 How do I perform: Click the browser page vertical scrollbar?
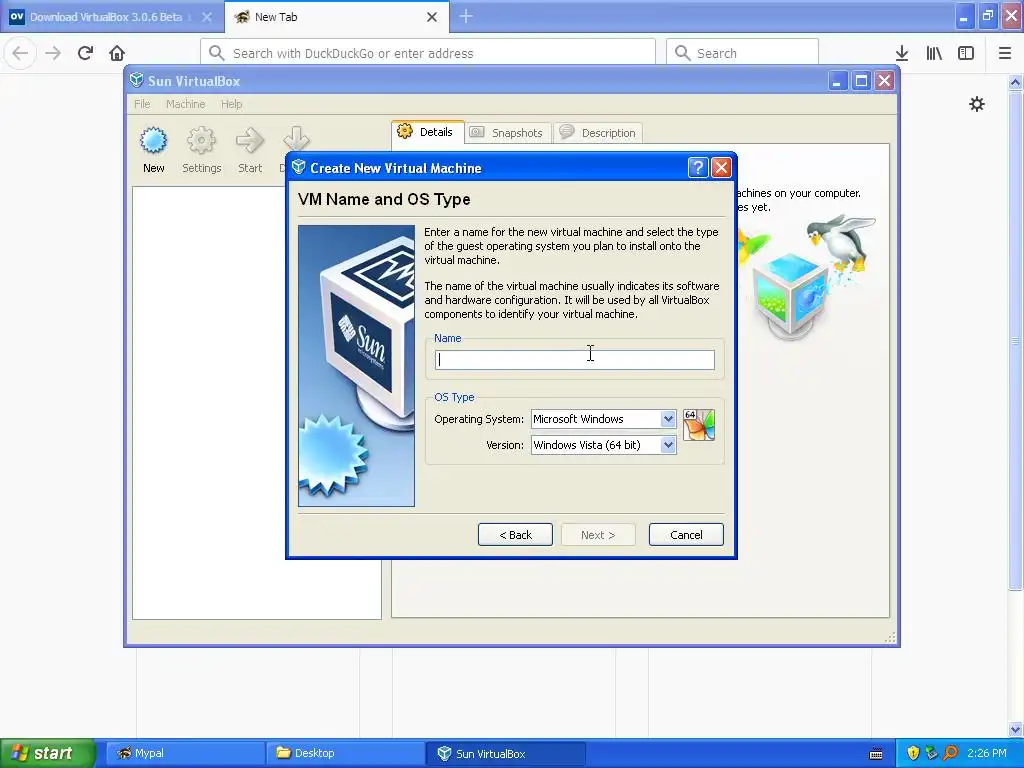[x=1016, y=340]
